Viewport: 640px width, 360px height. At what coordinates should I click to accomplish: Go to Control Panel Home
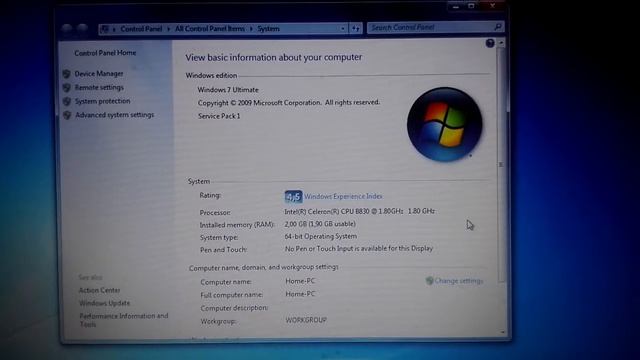pyautogui.click(x=105, y=53)
